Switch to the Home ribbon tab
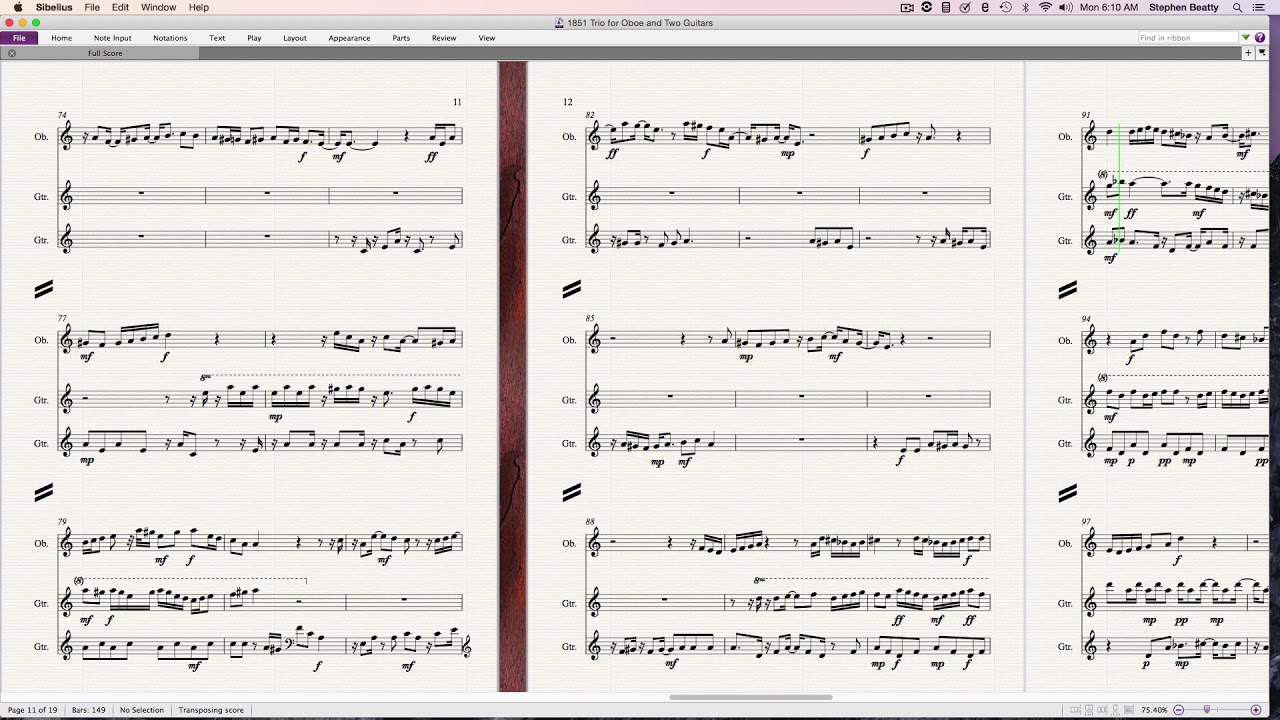 pyautogui.click(x=62, y=38)
